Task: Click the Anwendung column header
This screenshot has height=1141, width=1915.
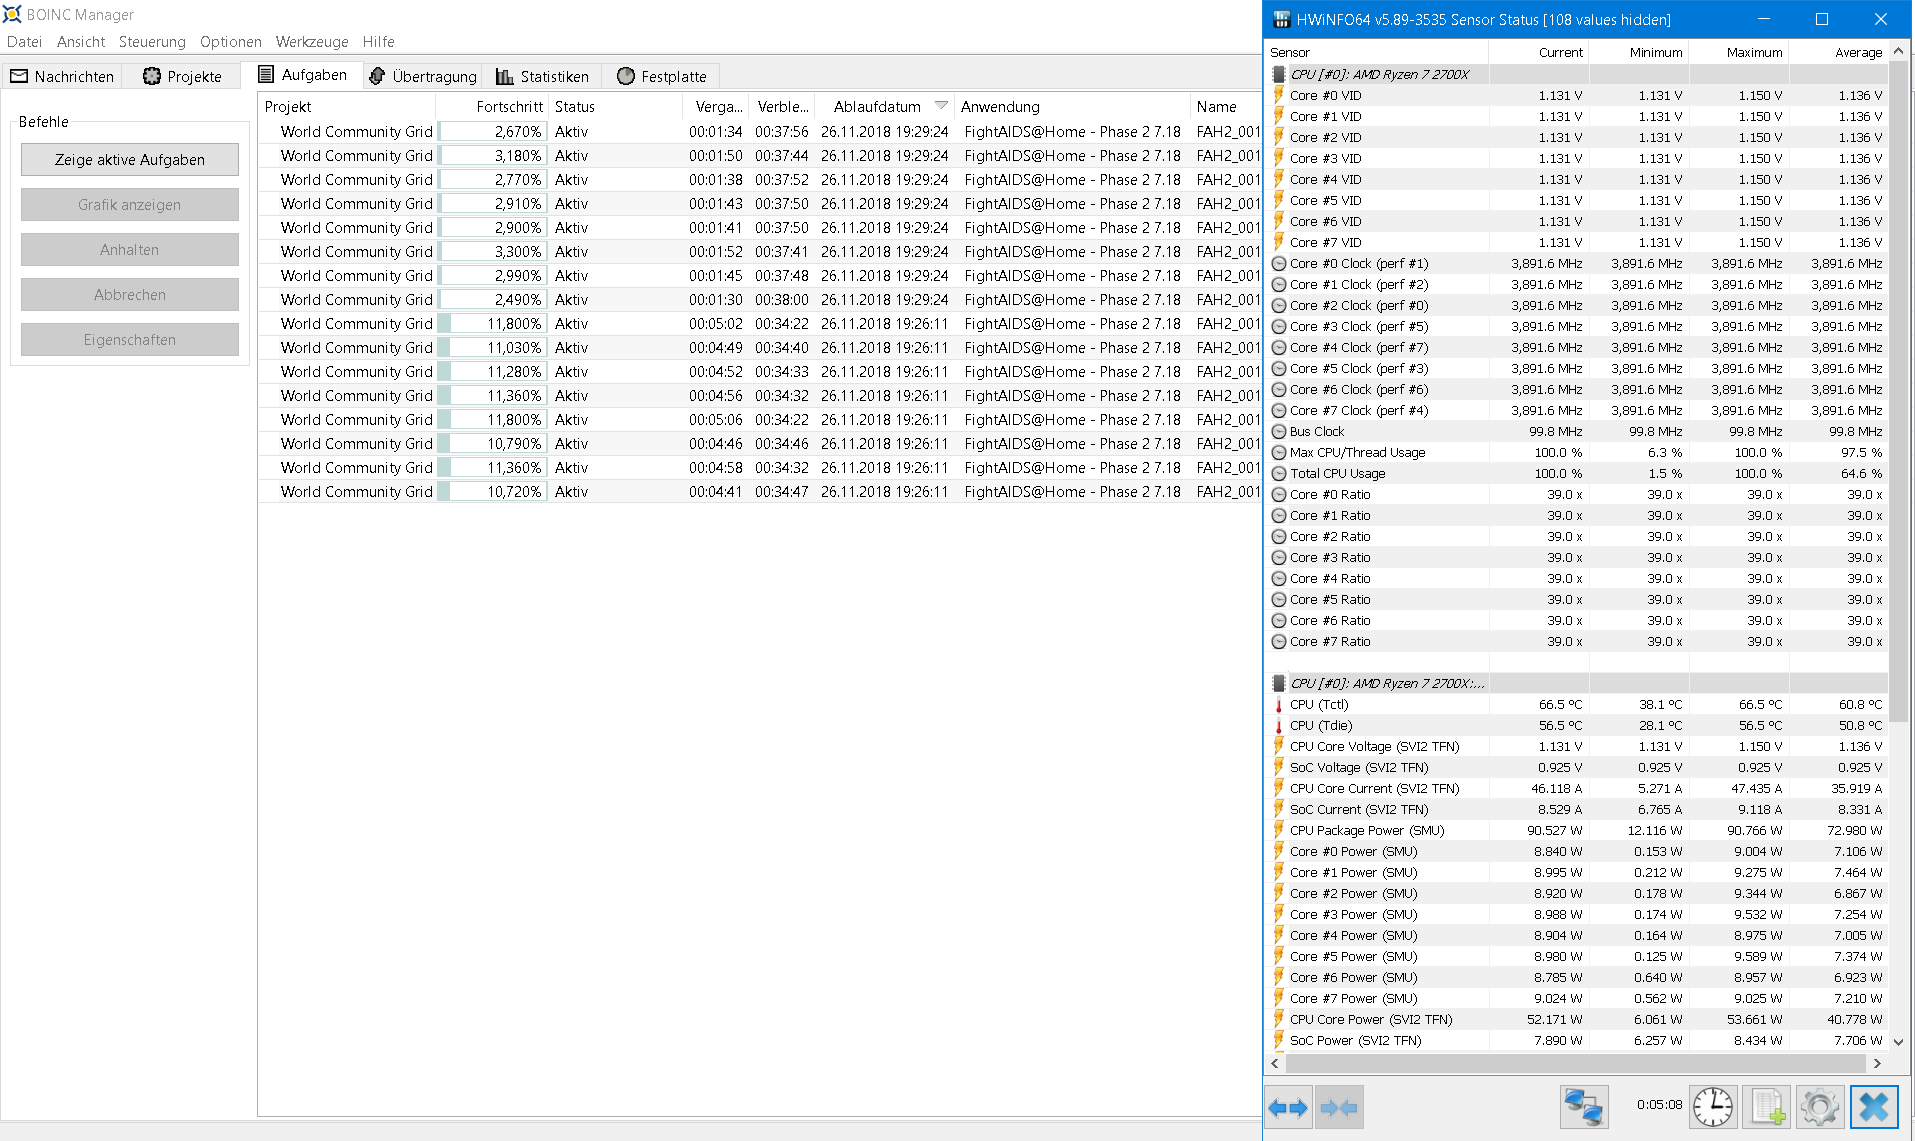Action: coord(1073,107)
